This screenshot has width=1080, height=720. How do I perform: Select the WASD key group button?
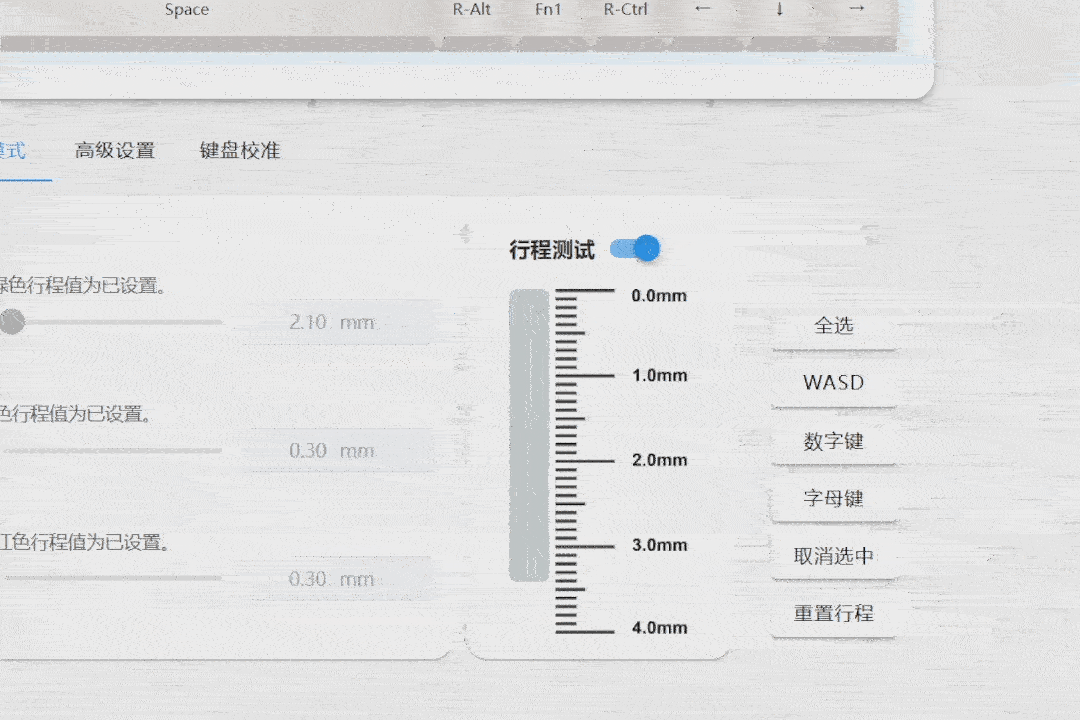pyautogui.click(x=835, y=383)
